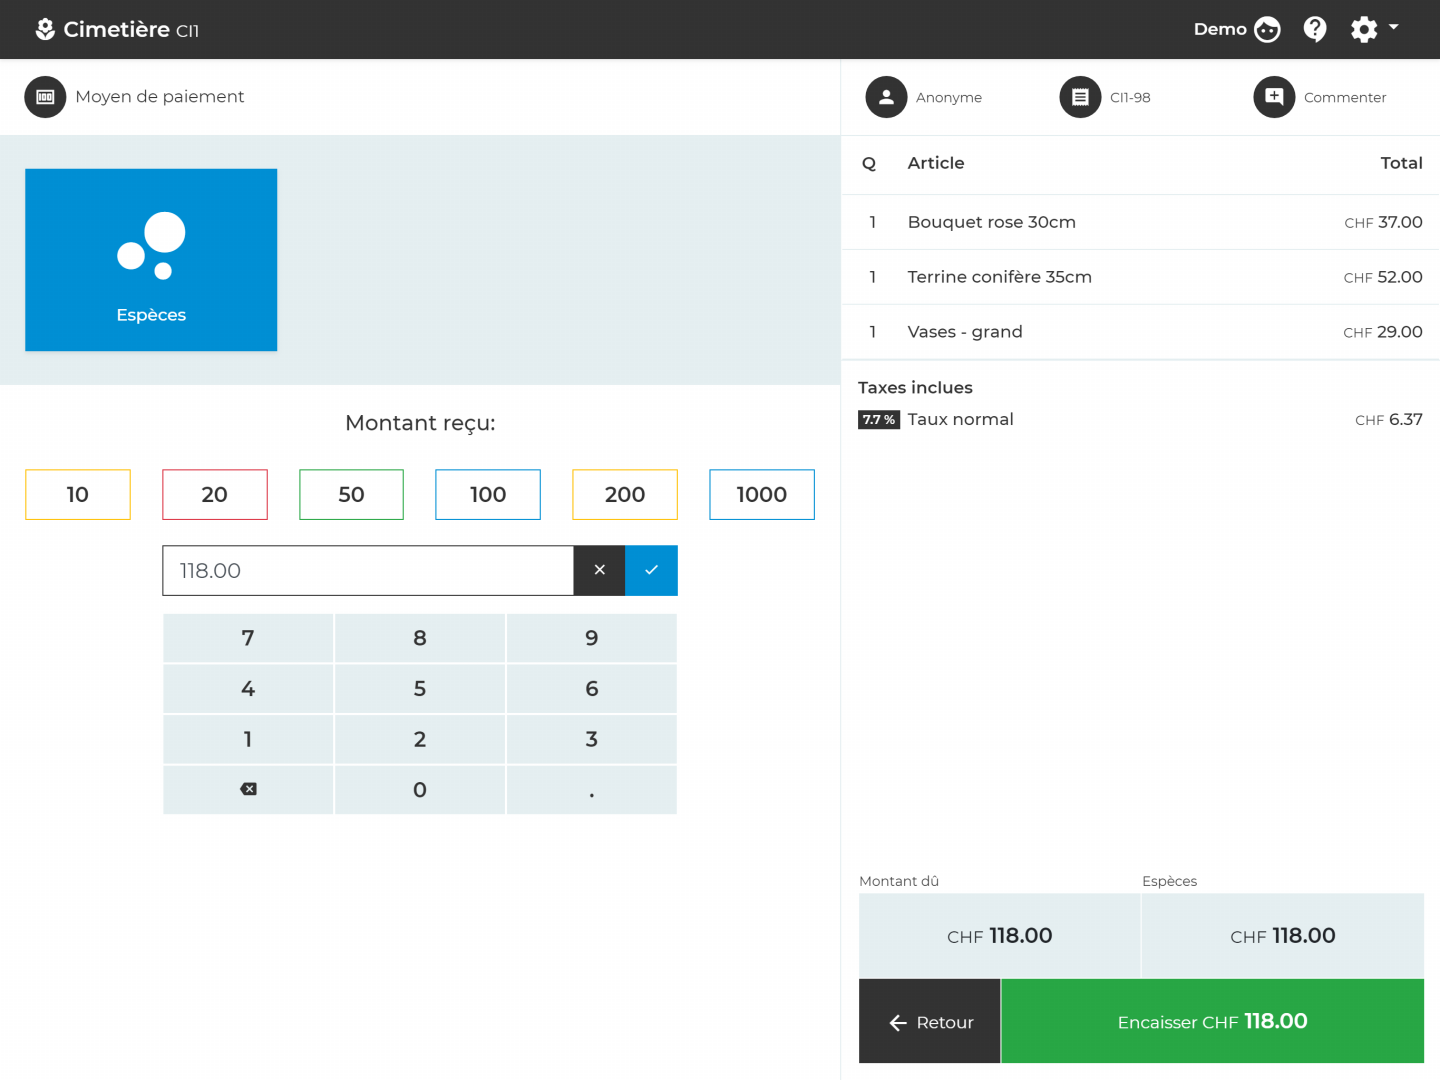Clear the amount with the X button

click(x=599, y=570)
